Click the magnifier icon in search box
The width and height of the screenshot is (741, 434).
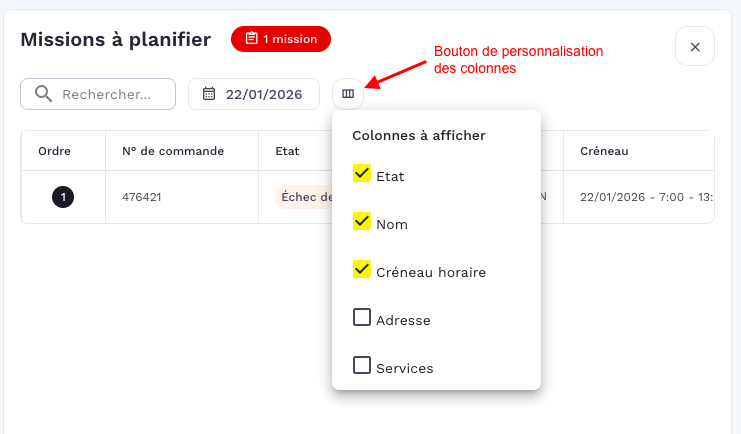point(43,94)
